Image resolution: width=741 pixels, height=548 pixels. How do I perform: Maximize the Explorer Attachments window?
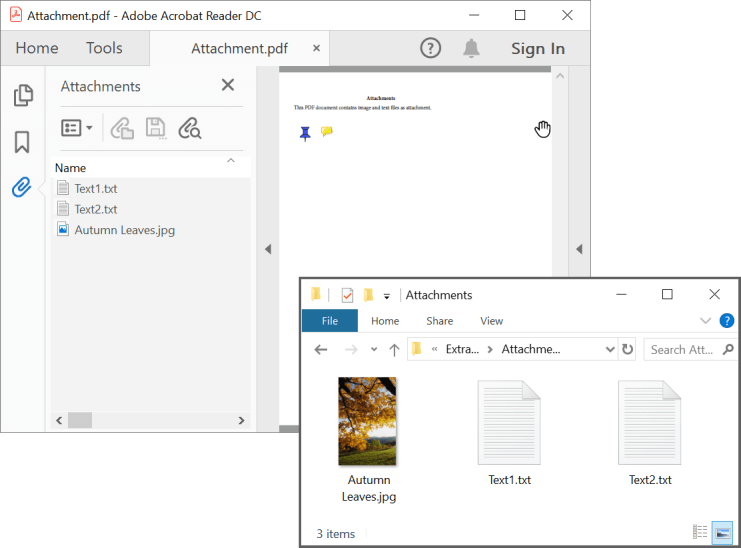click(x=667, y=294)
